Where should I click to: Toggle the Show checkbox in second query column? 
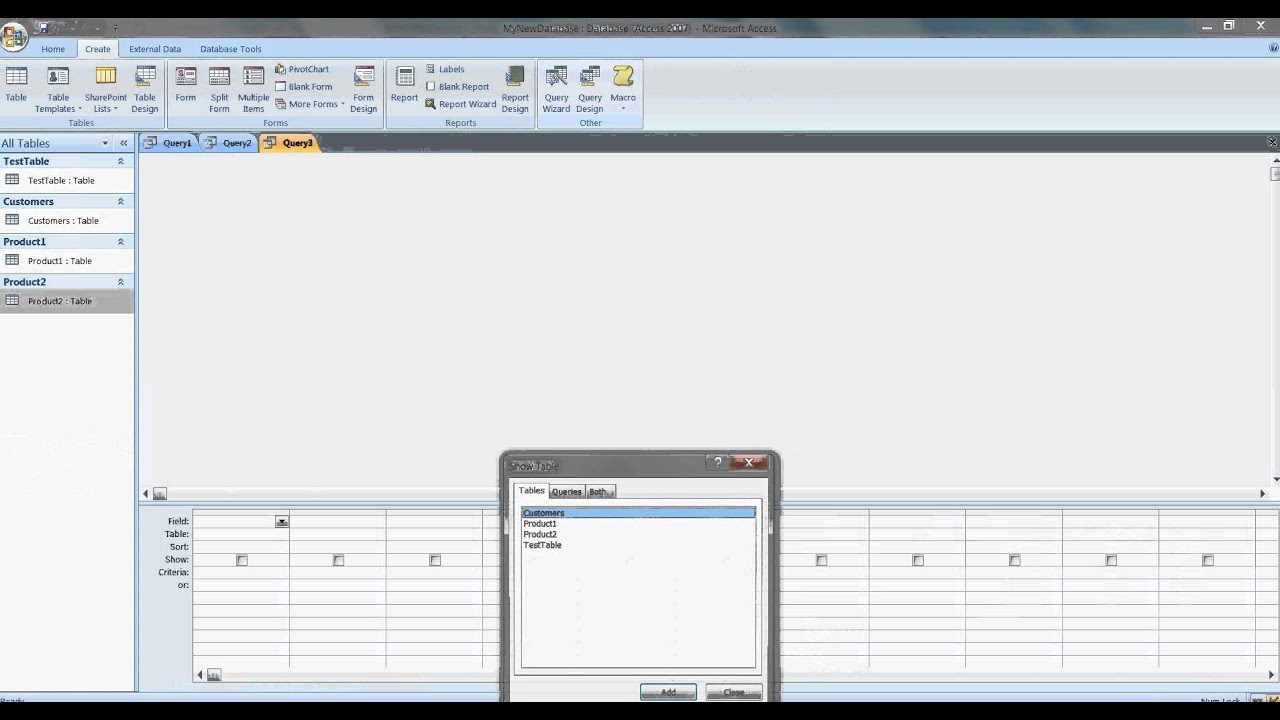pos(338,560)
